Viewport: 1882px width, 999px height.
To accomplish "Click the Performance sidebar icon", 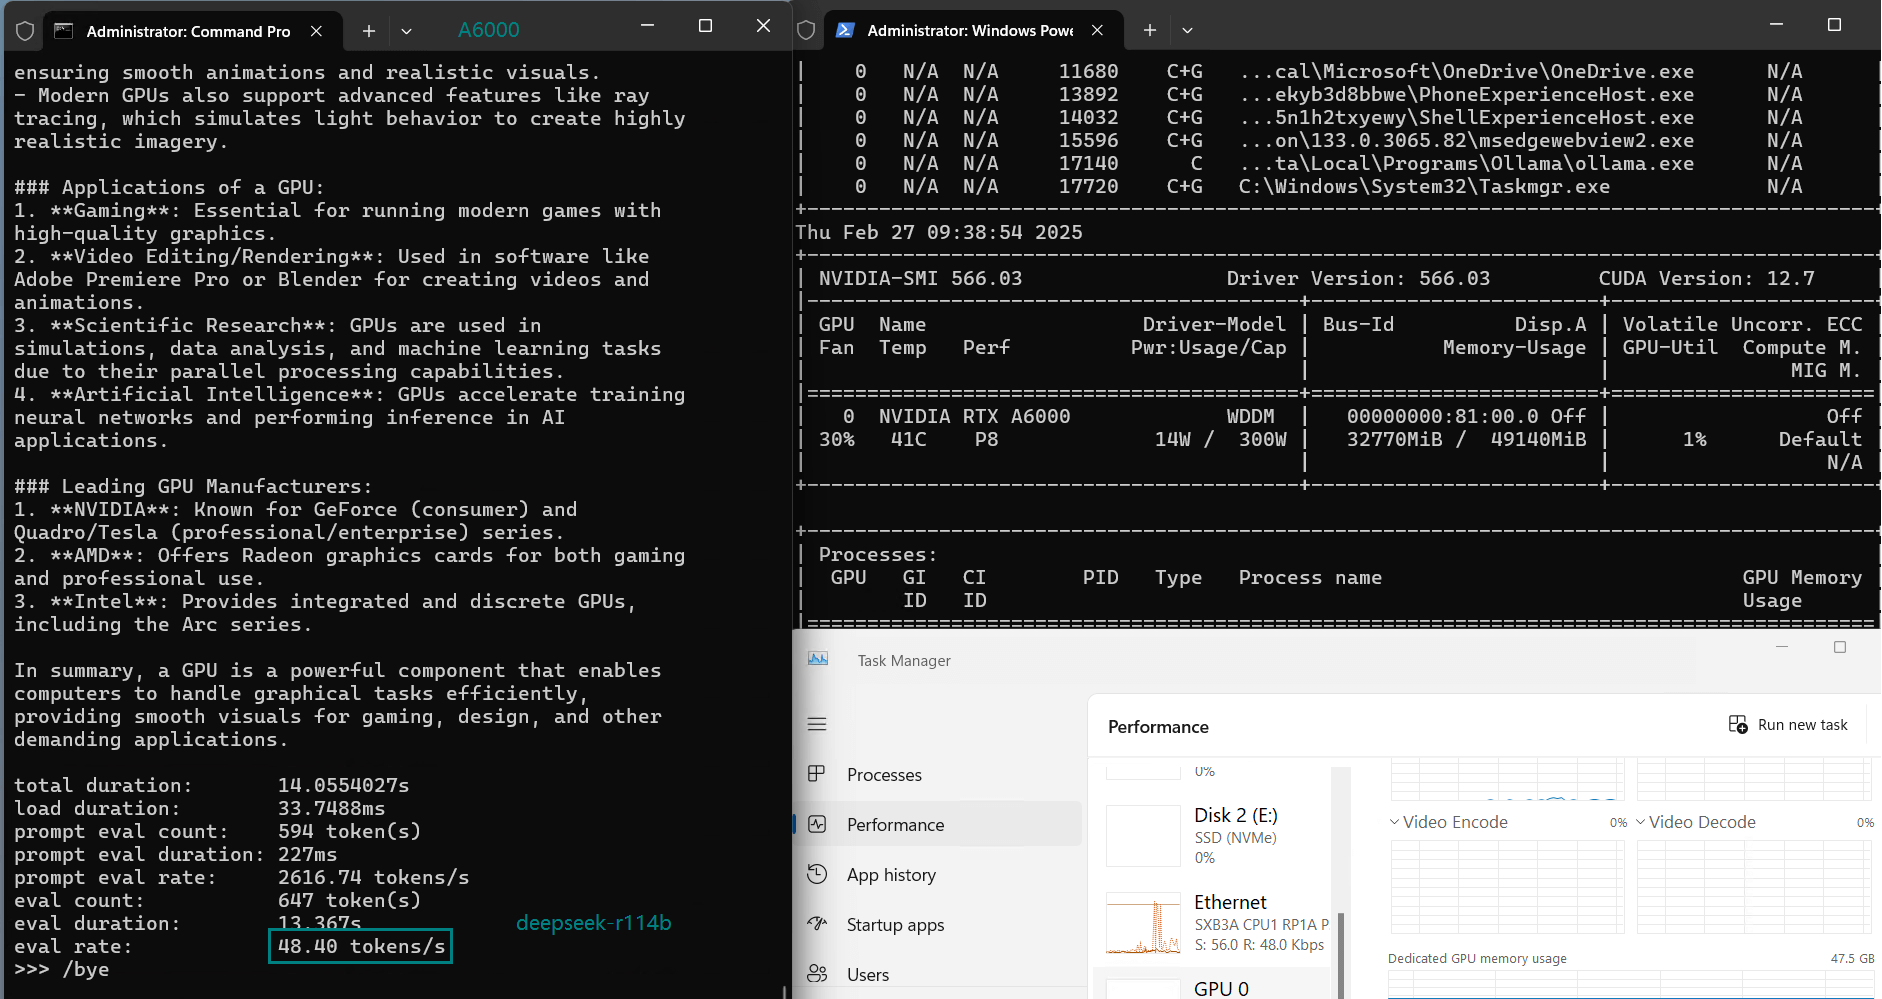I will tap(817, 824).
